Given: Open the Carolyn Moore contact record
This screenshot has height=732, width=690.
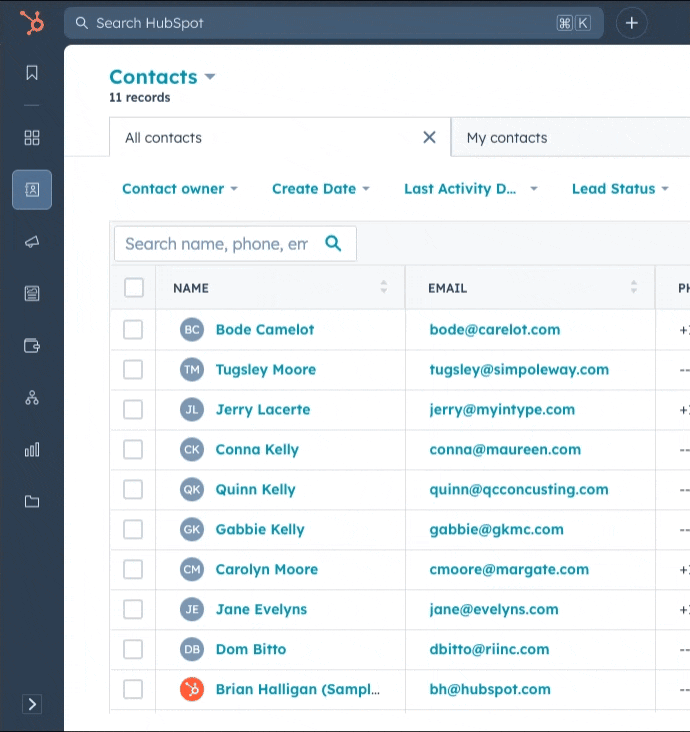Looking at the screenshot, I should point(267,569).
